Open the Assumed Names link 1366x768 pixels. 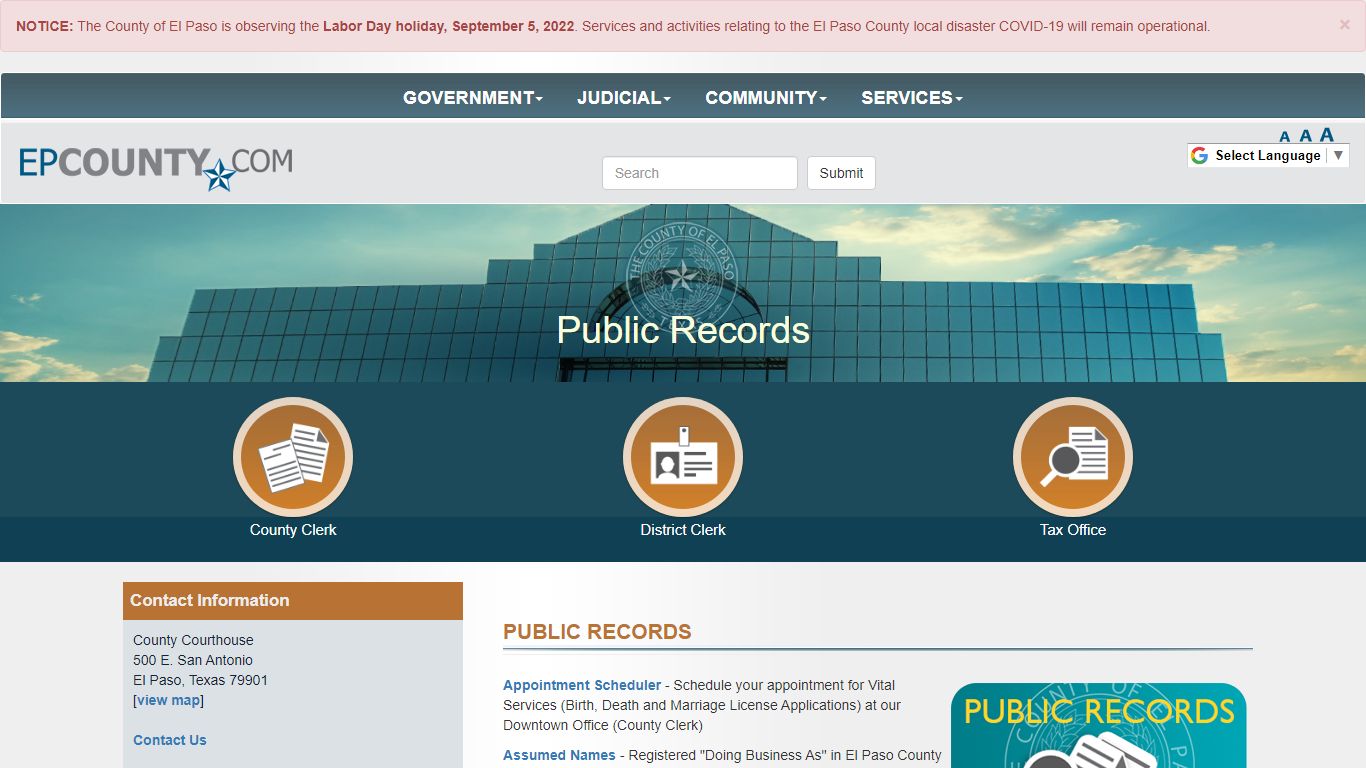click(559, 755)
